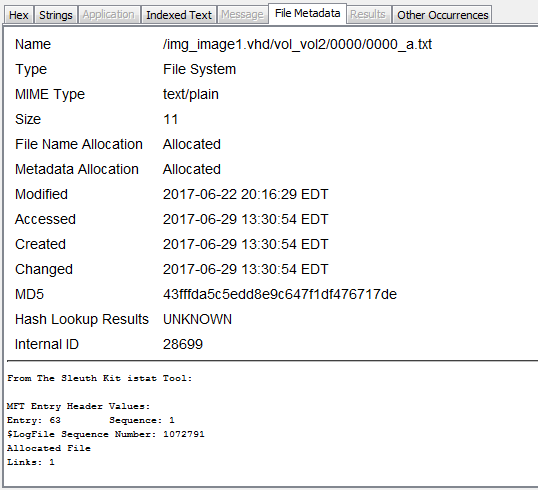This screenshot has width=538, height=490.
Task: Select the Indexed Text tab
Action: click(x=179, y=15)
